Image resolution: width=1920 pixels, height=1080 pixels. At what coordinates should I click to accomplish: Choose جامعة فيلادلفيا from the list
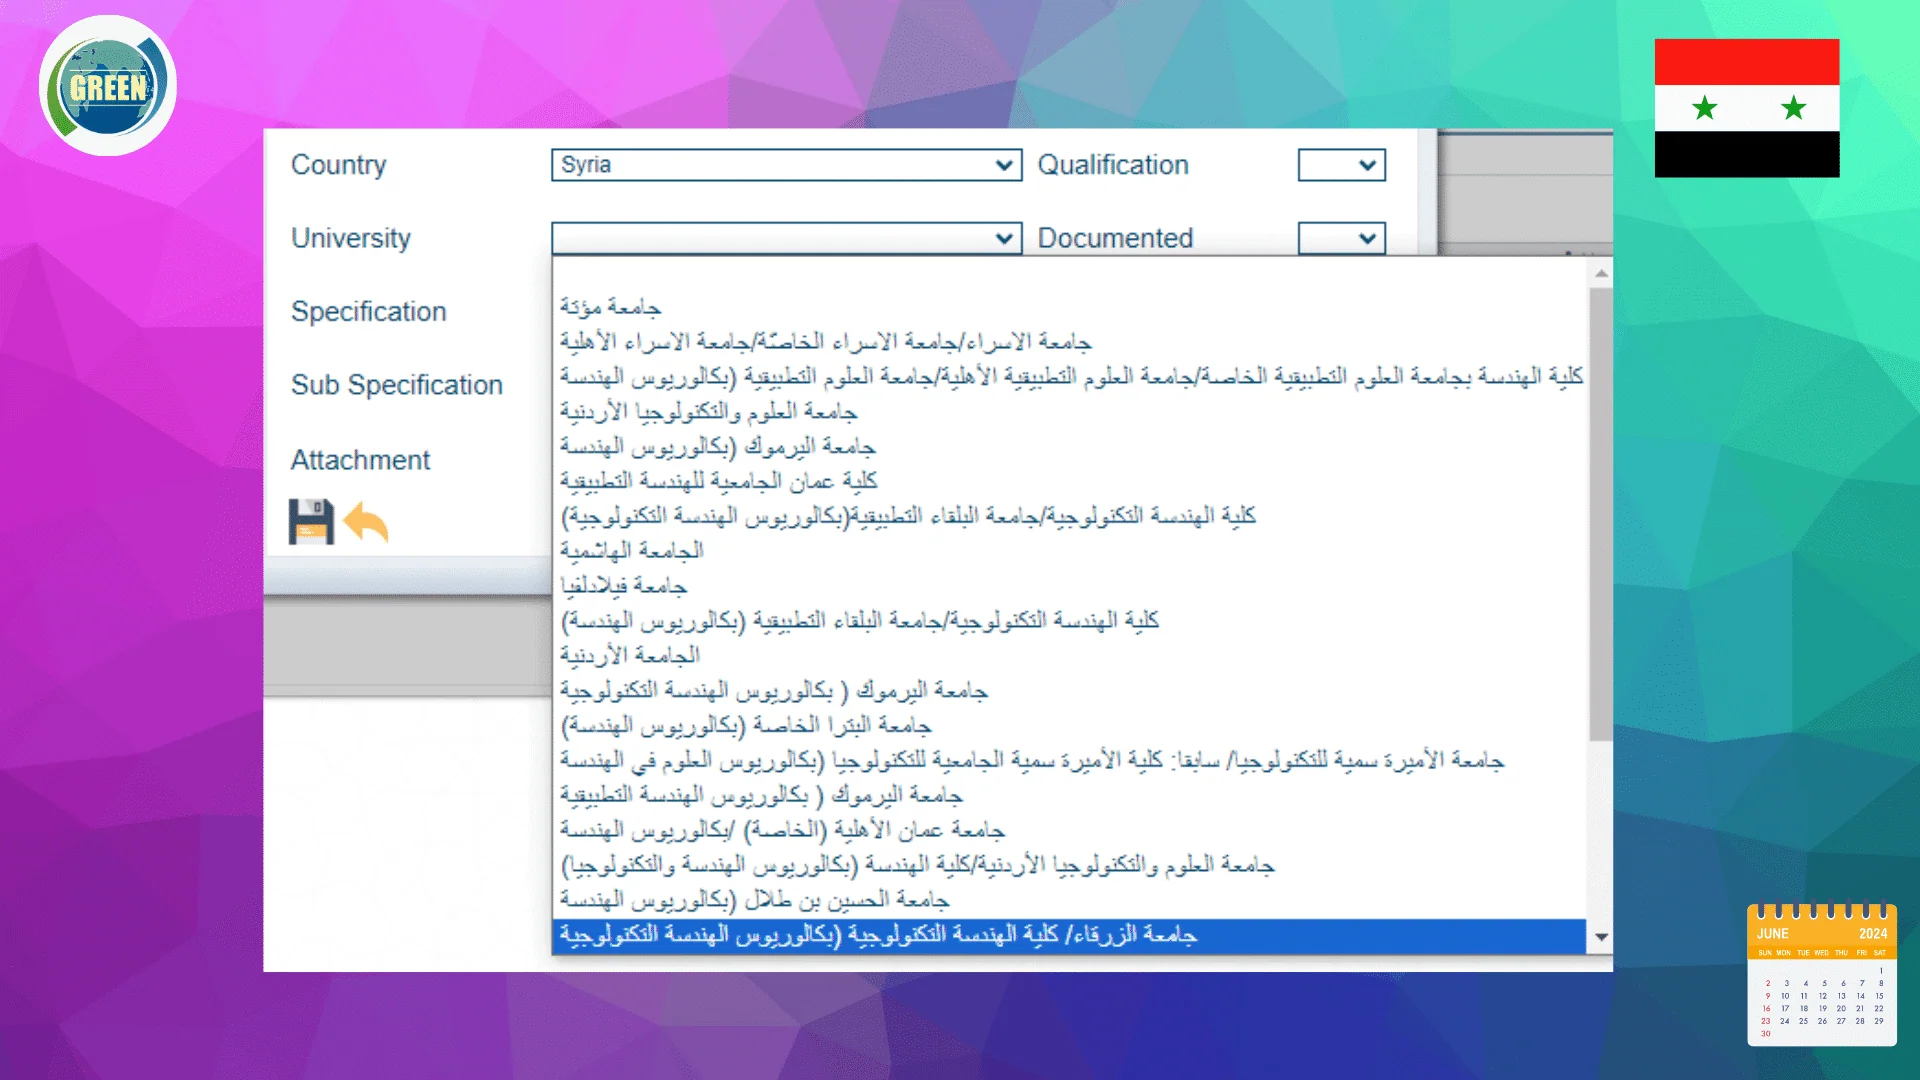[623, 586]
